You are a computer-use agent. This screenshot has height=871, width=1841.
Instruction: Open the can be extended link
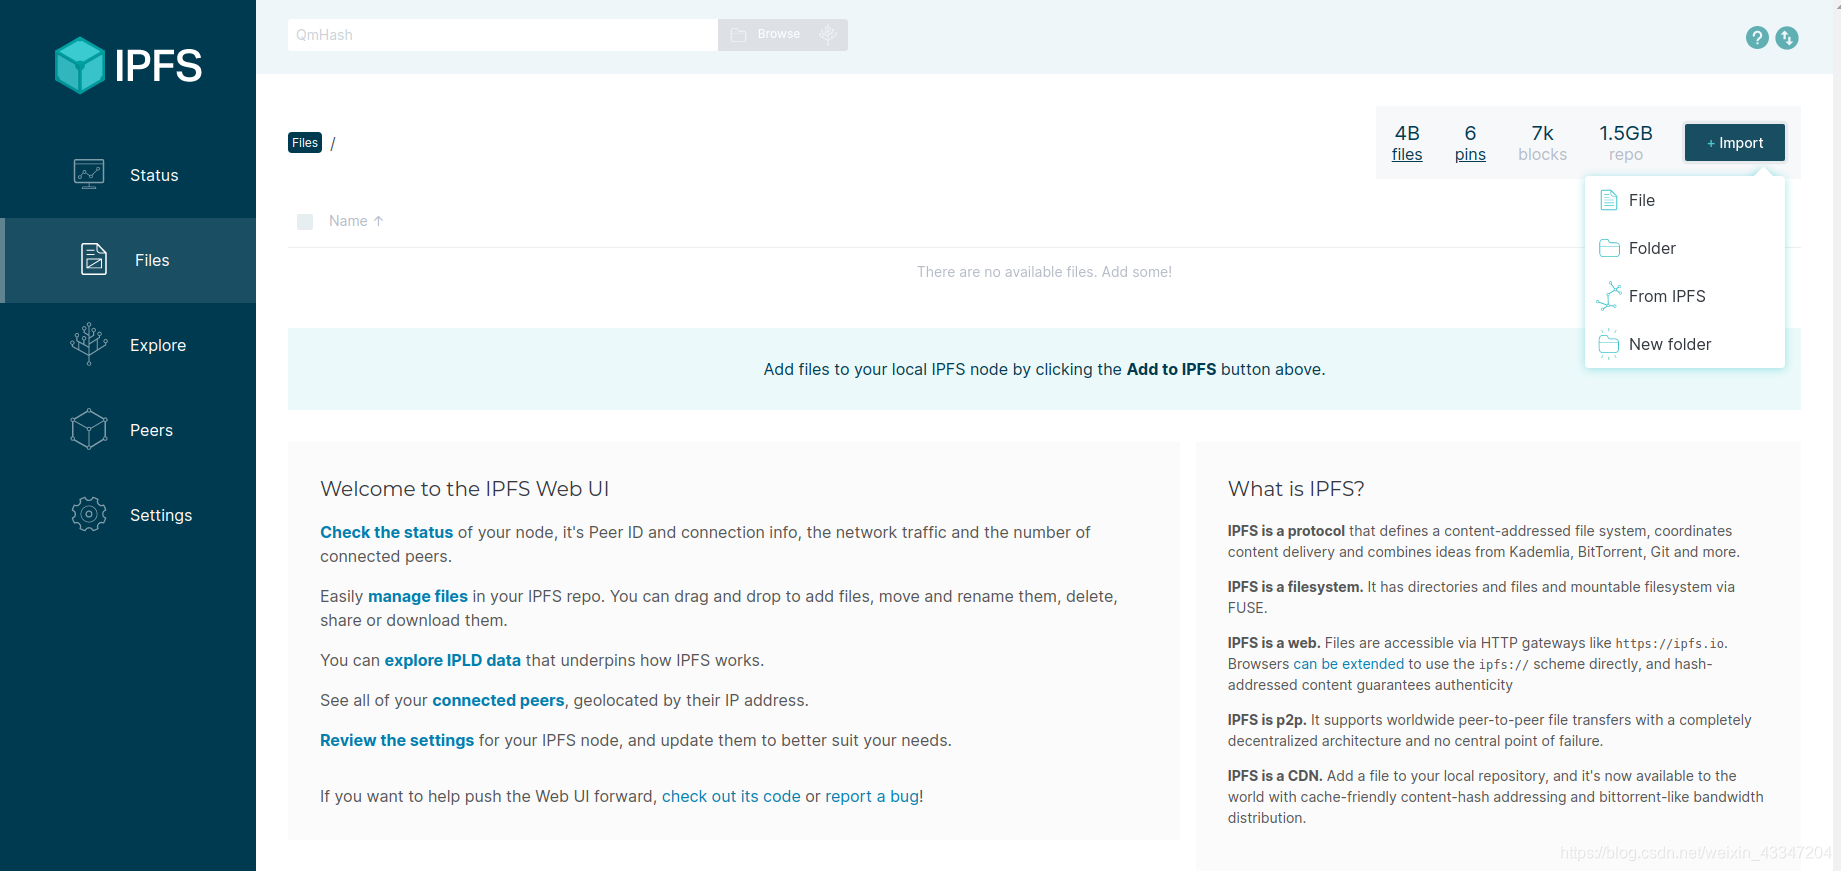[x=1349, y=664]
